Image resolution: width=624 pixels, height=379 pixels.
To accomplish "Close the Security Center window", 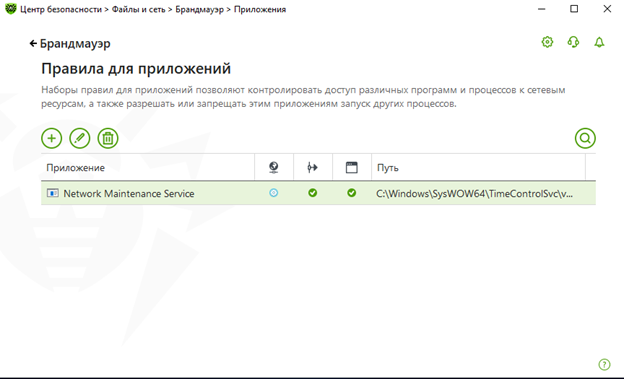I will click(607, 9).
